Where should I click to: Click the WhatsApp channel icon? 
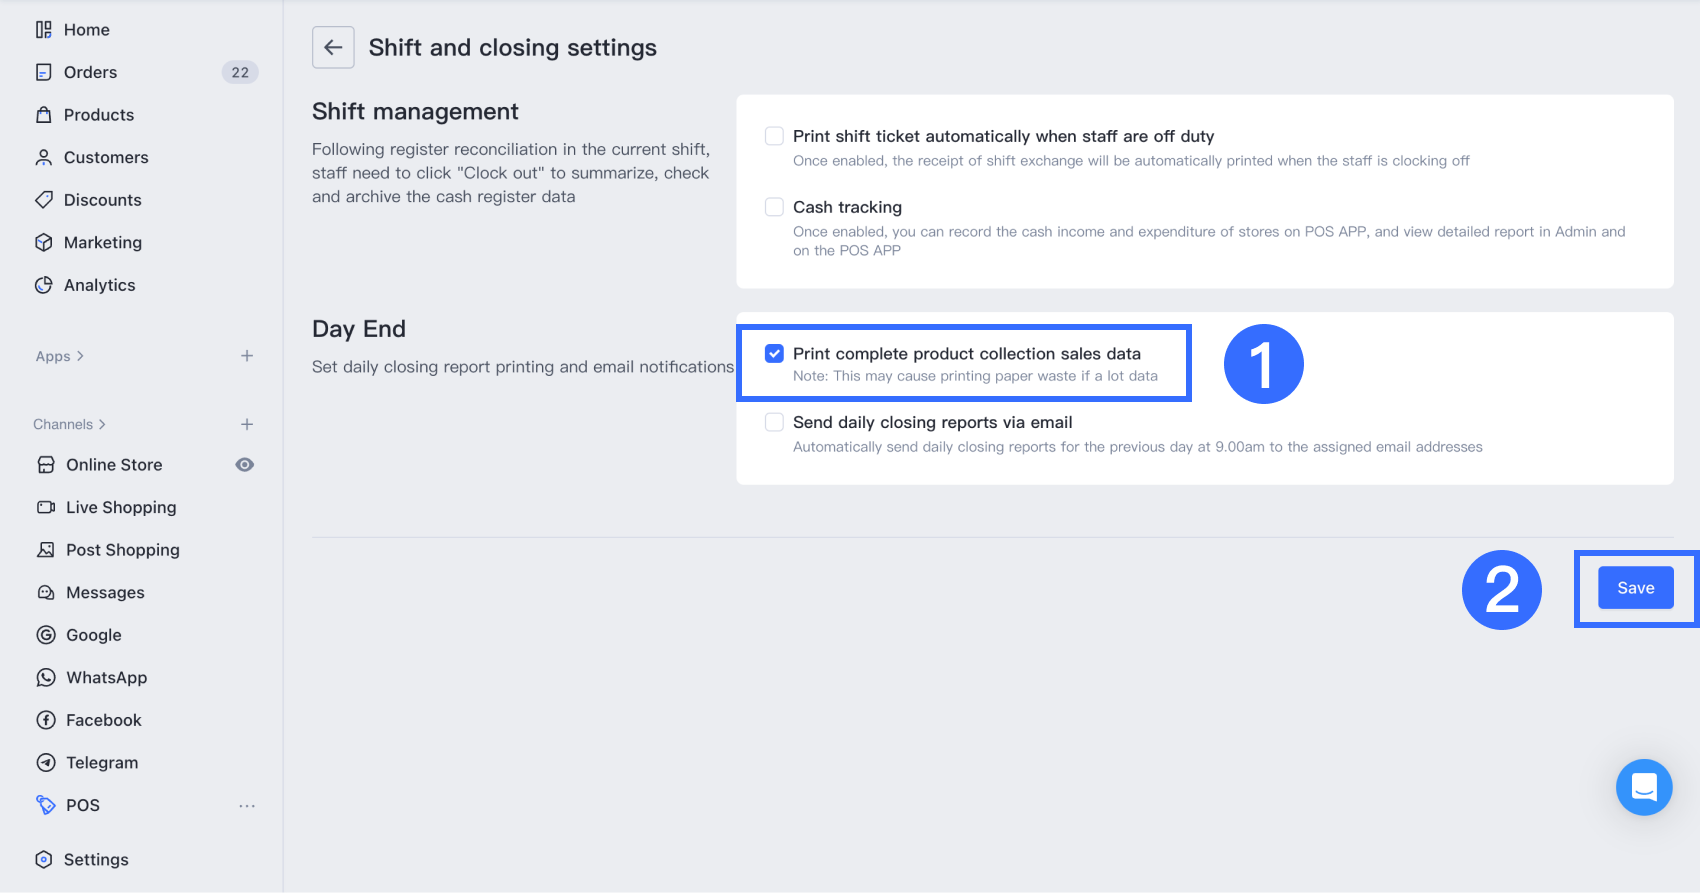tap(46, 678)
